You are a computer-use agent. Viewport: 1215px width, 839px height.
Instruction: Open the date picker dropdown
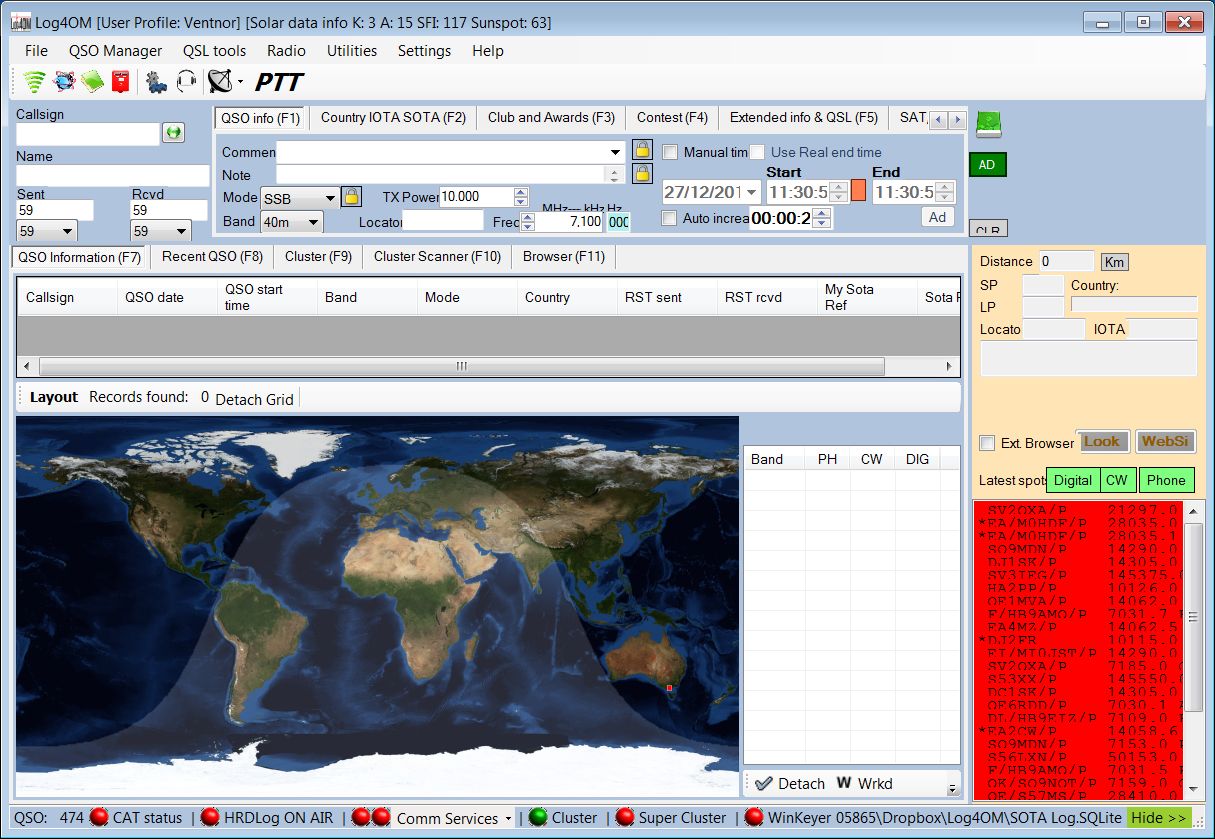(752, 193)
